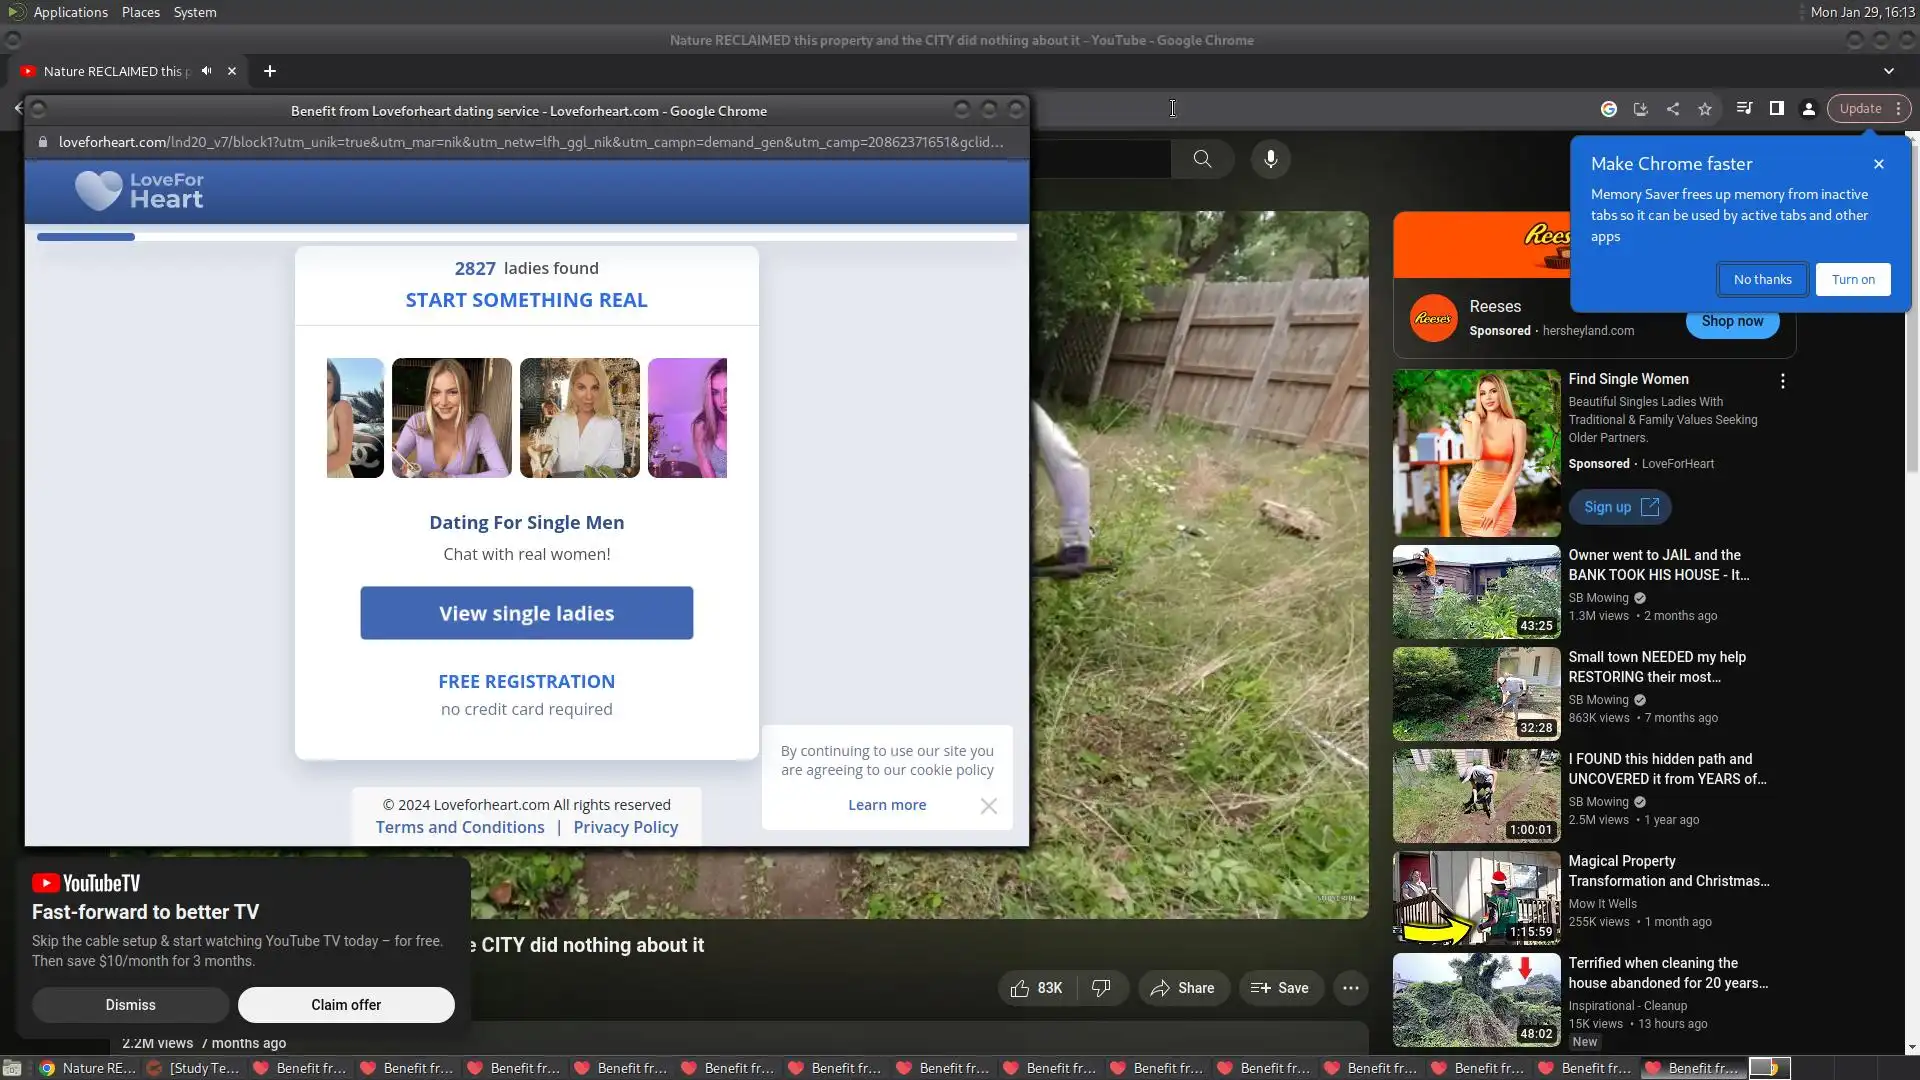The width and height of the screenshot is (1920, 1080).
Task: Open the Chrome profile avatar icon
Action: 1809,109
